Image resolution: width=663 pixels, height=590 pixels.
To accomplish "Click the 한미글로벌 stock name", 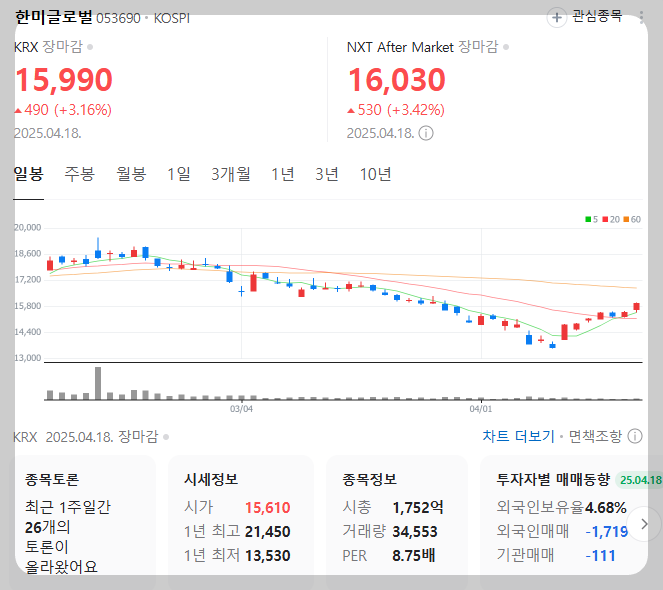I will coord(53,17).
